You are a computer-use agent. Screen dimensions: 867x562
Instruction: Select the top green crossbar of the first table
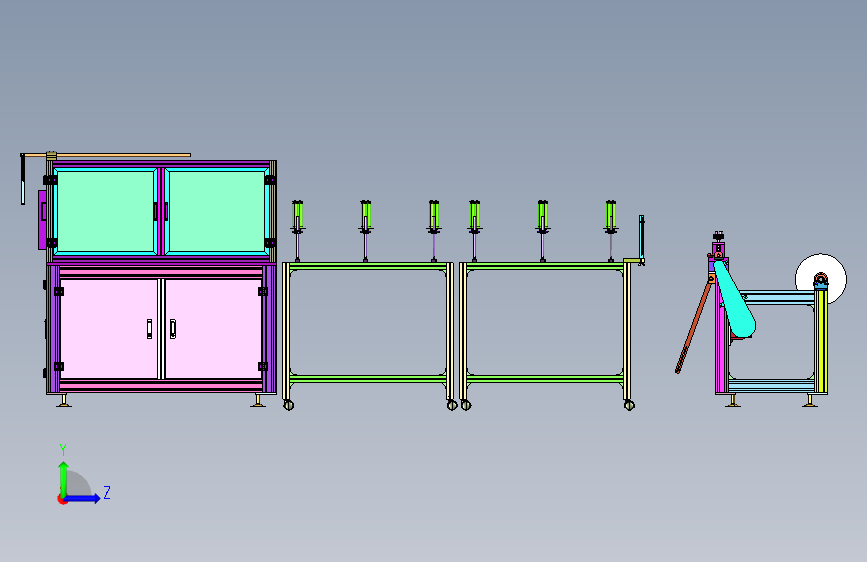tap(368, 266)
